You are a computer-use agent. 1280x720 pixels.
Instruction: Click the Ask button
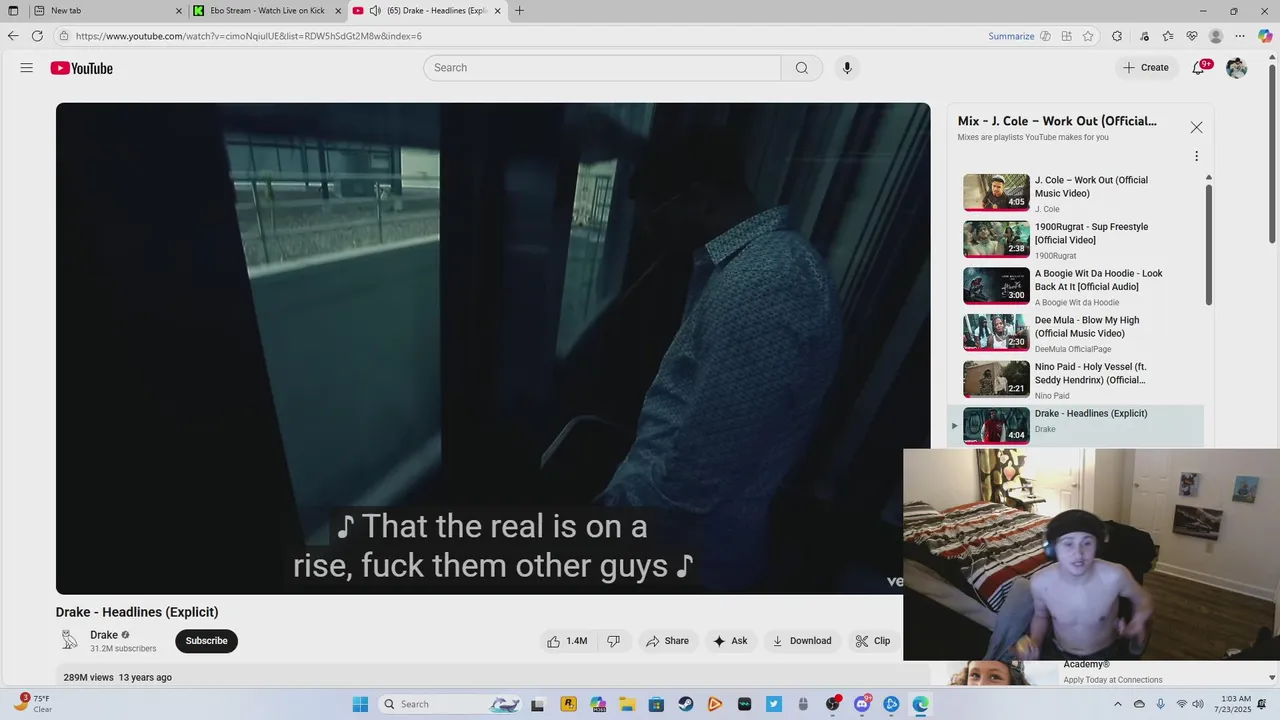[730, 641]
